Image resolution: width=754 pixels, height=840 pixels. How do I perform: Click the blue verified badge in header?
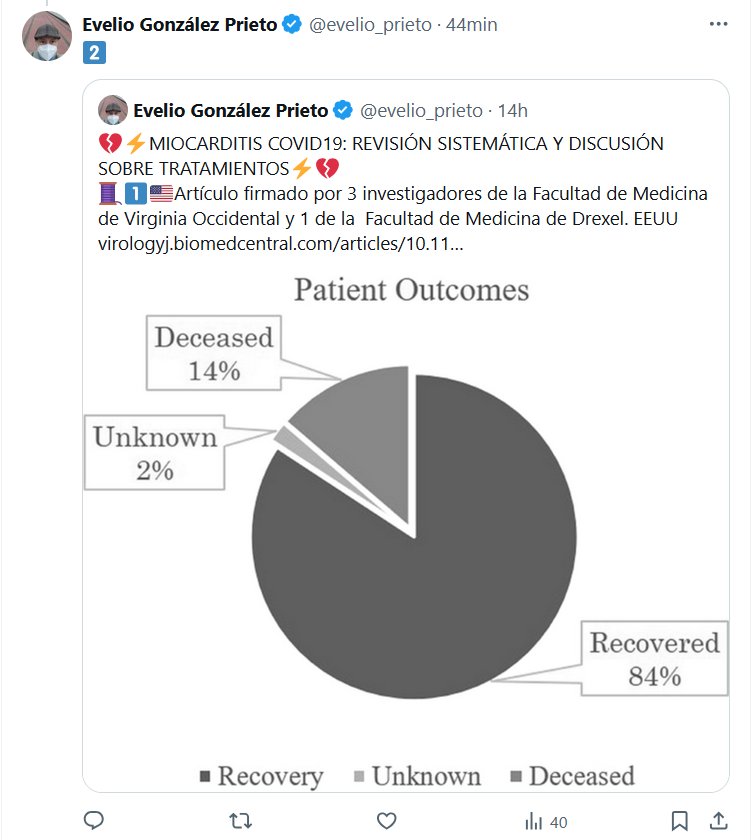click(x=292, y=24)
